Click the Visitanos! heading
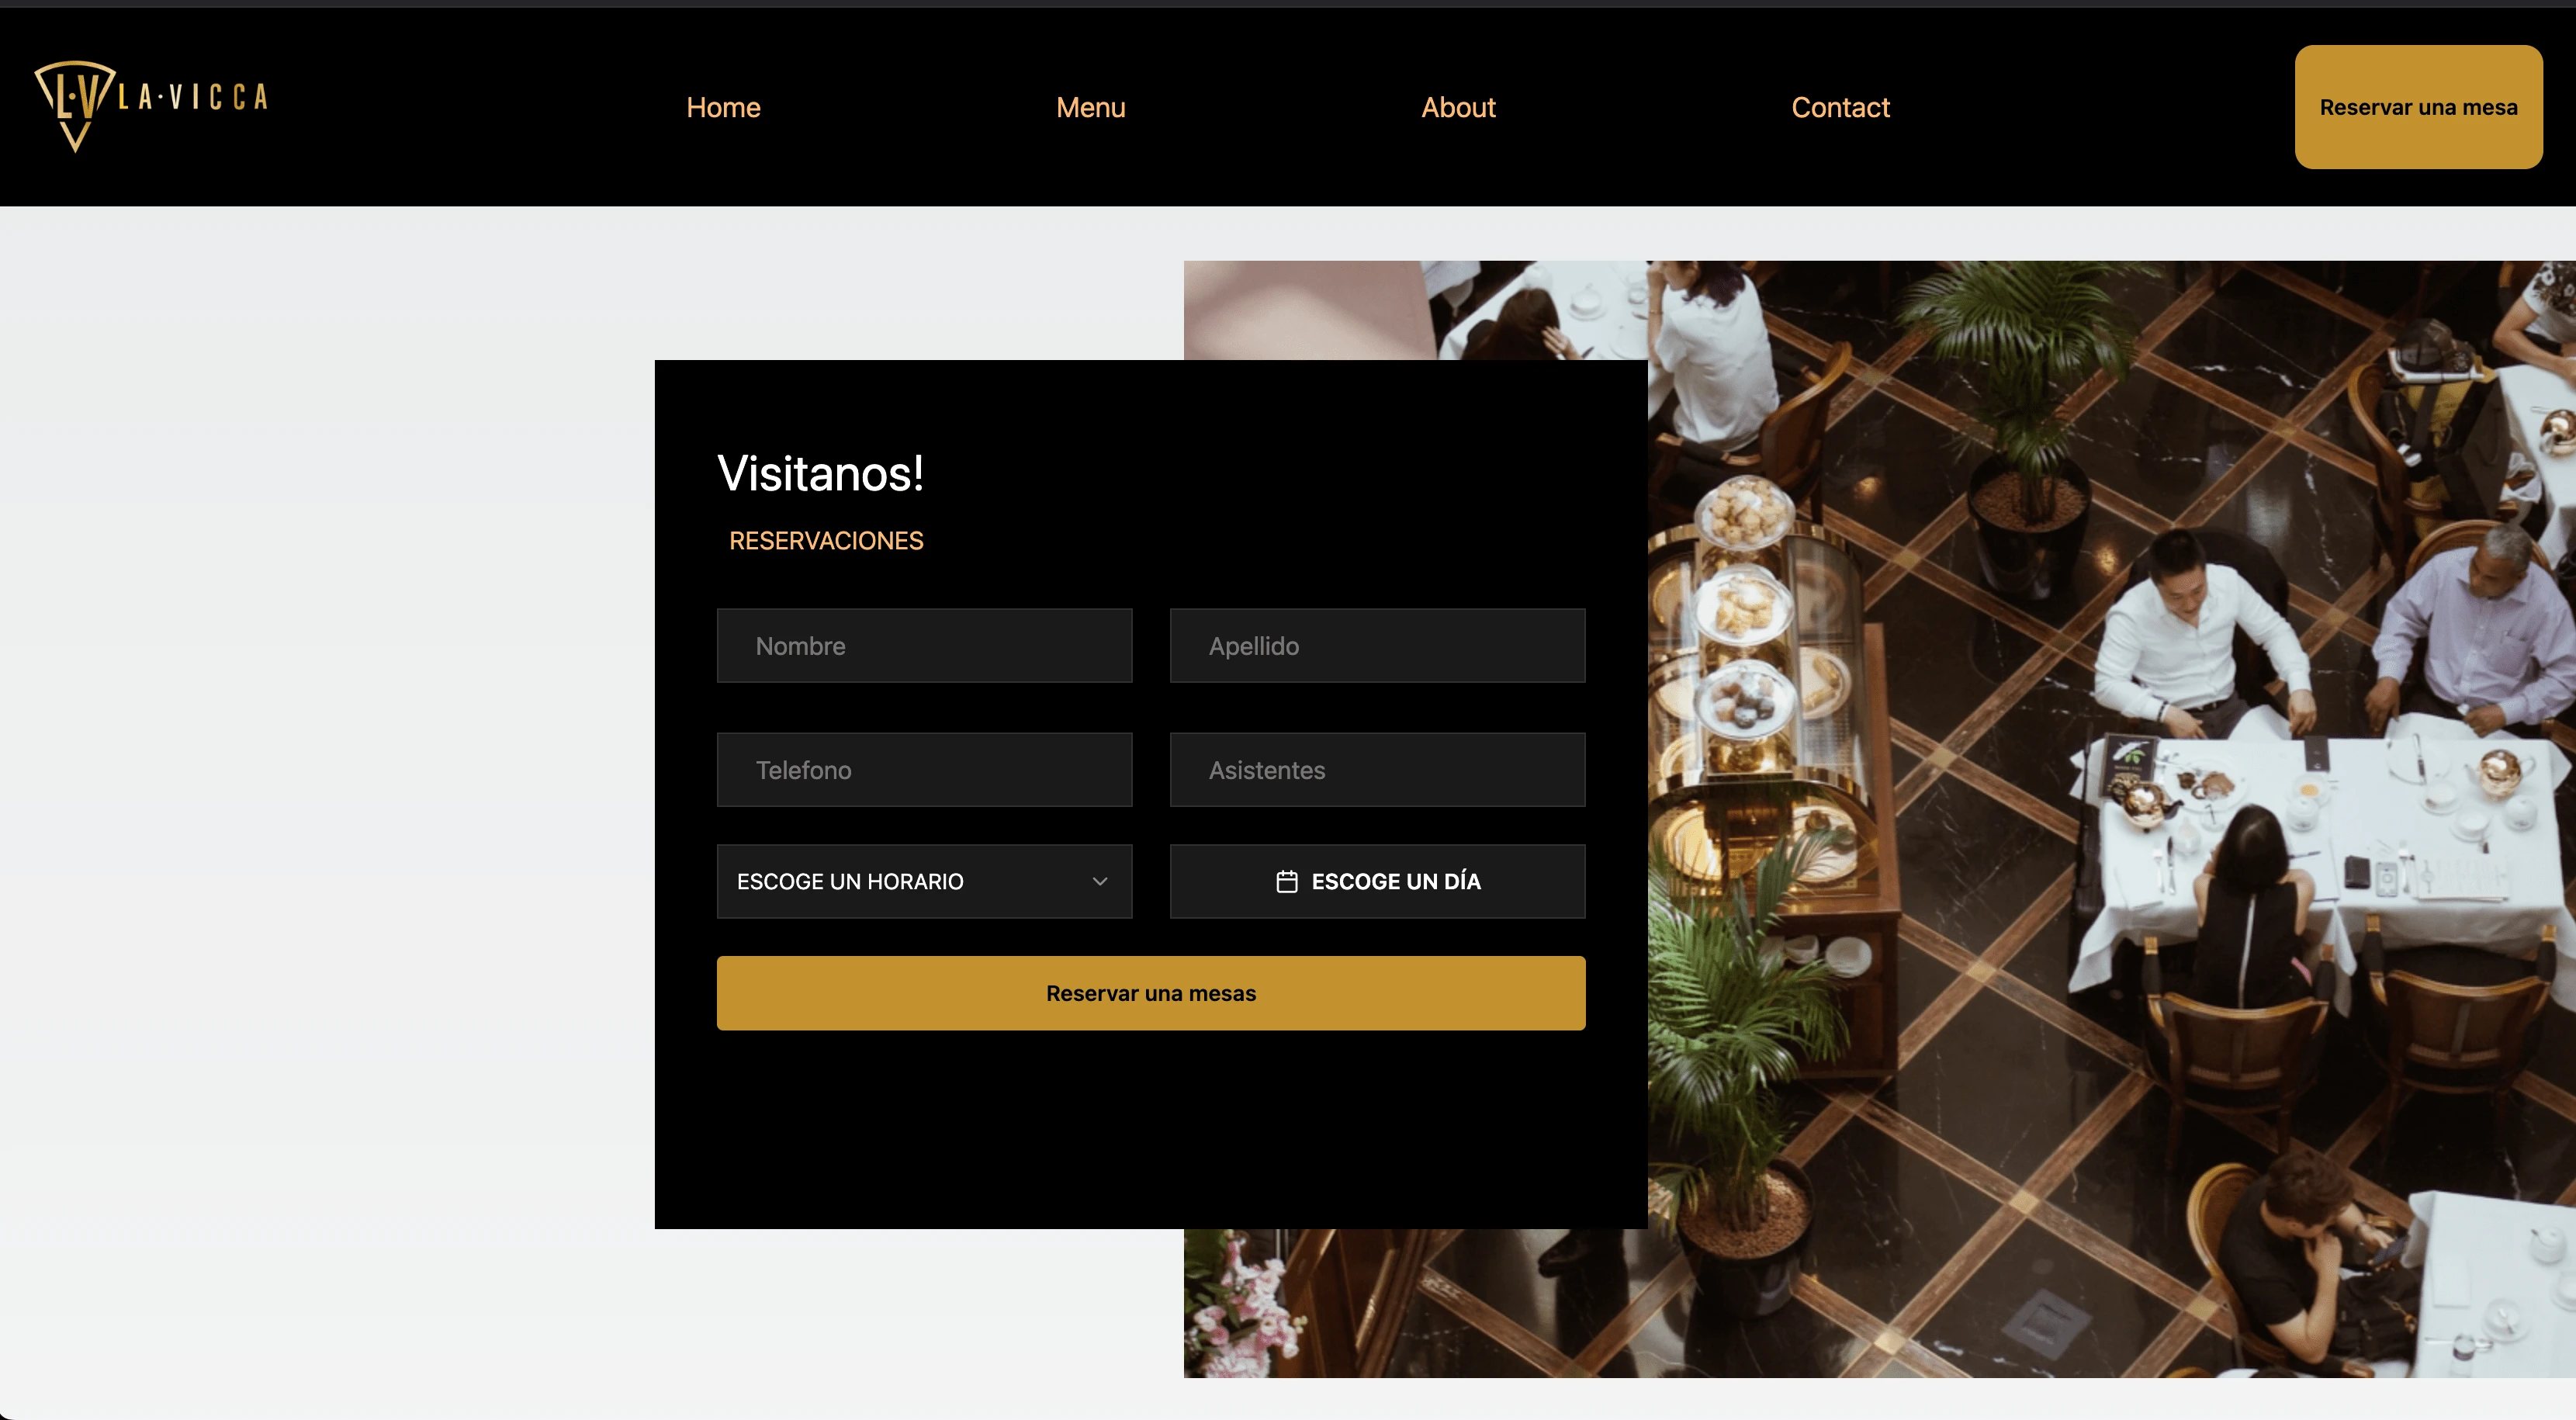Screen dimensions: 2576x1420 click(820, 473)
